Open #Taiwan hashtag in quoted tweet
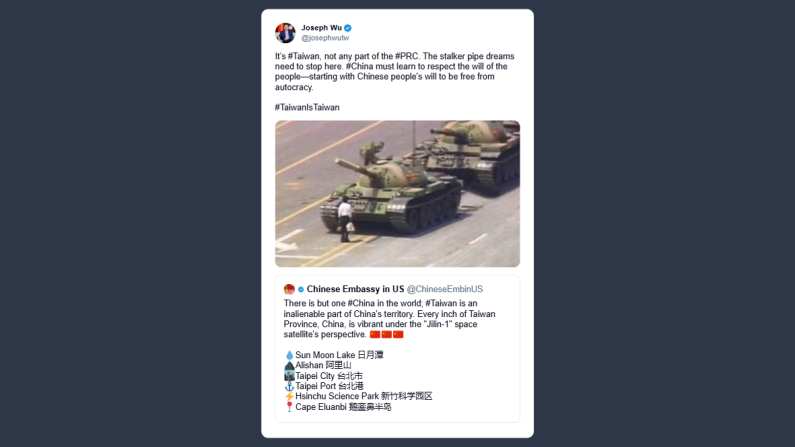 [x=441, y=303]
